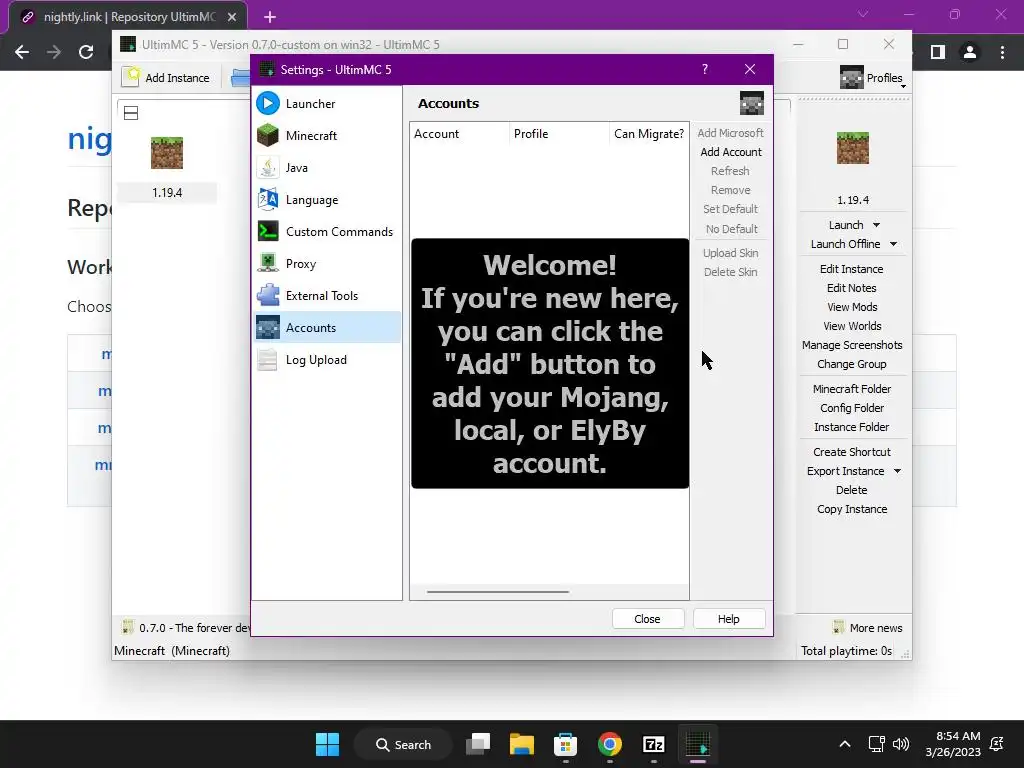Open 7-Zip from the taskbar

coord(654,744)
